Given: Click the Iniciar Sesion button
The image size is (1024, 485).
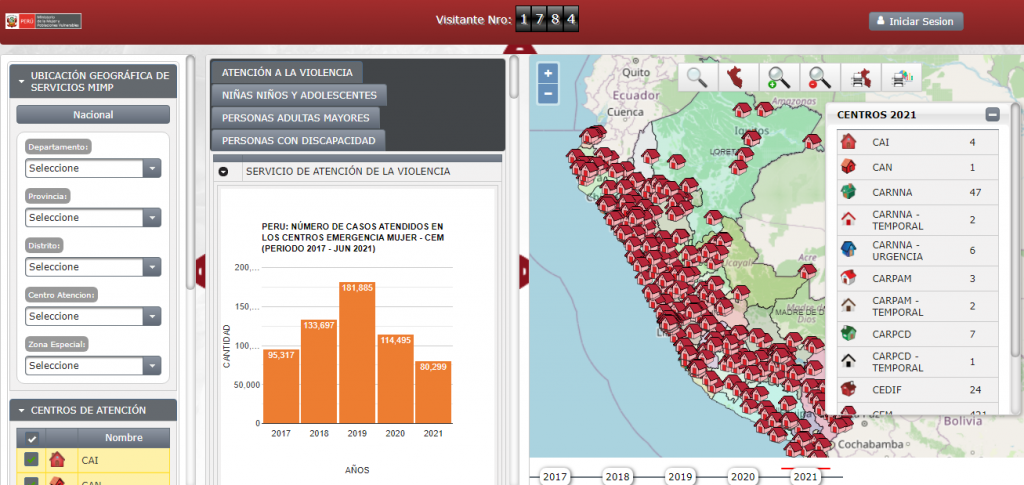Looking at the screenshot, I should pos(916,21).
